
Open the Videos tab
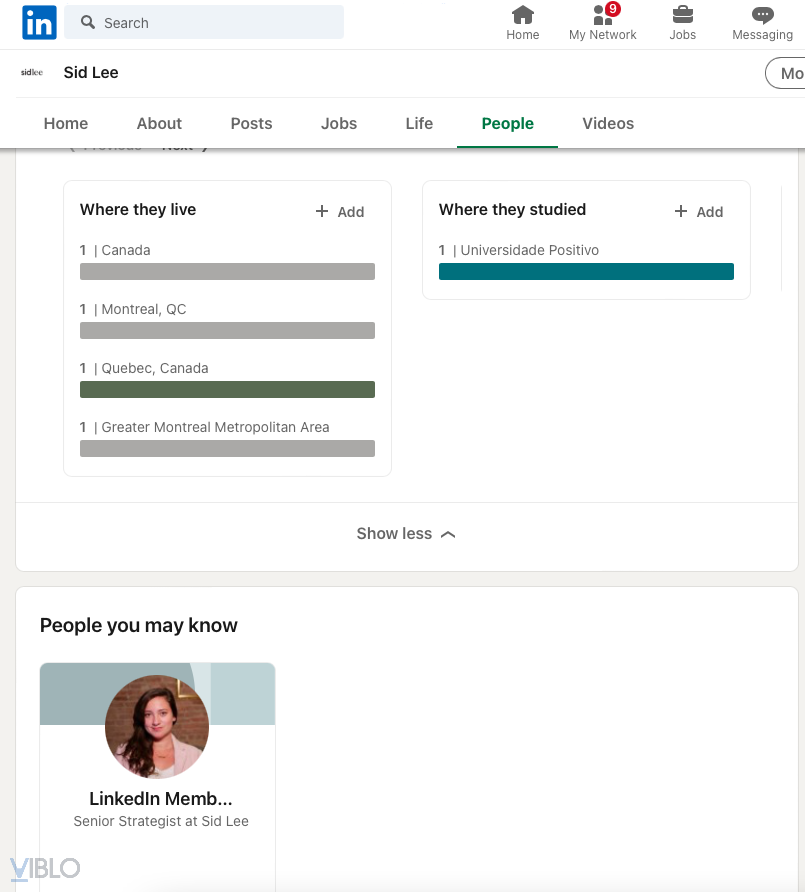(608, 124)
